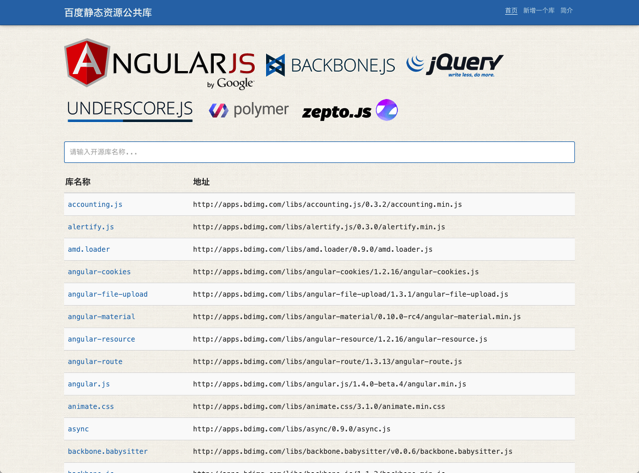Open the angular-route library link
This screenshot has height=473, width=639.
pos(95,361)
